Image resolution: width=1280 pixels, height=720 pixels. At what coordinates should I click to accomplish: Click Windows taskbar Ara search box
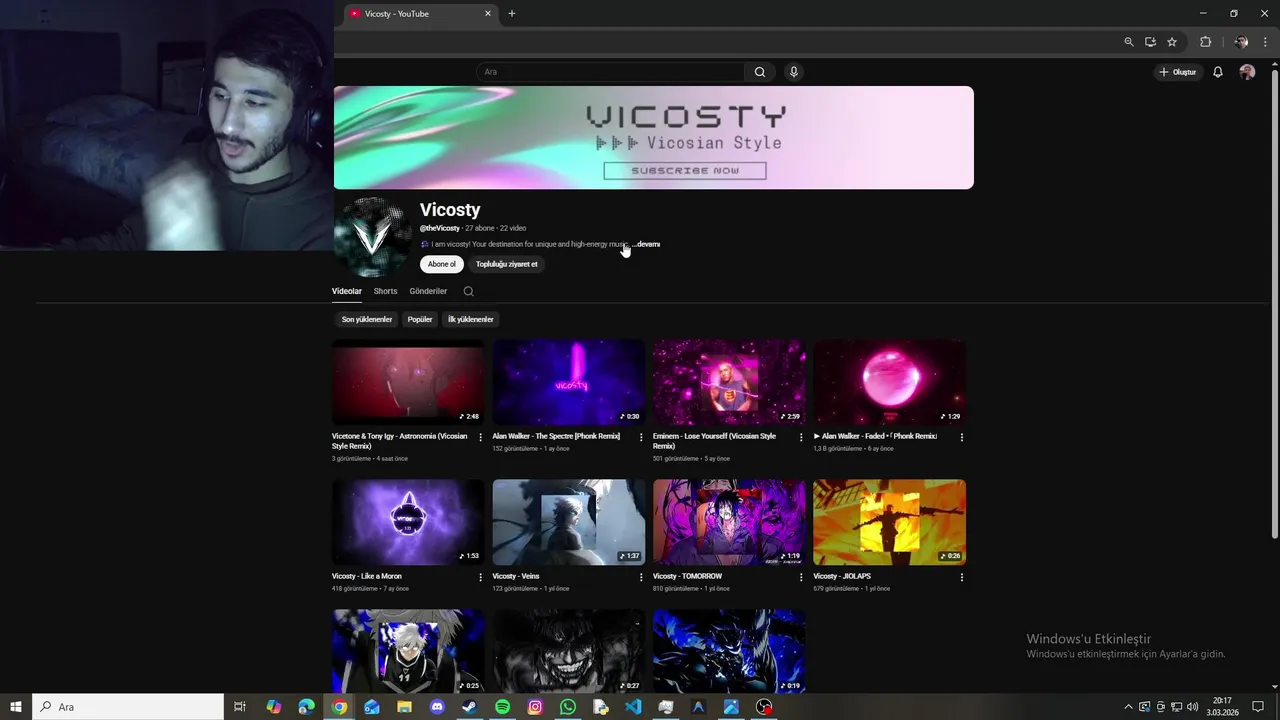[x=128, y=707]
